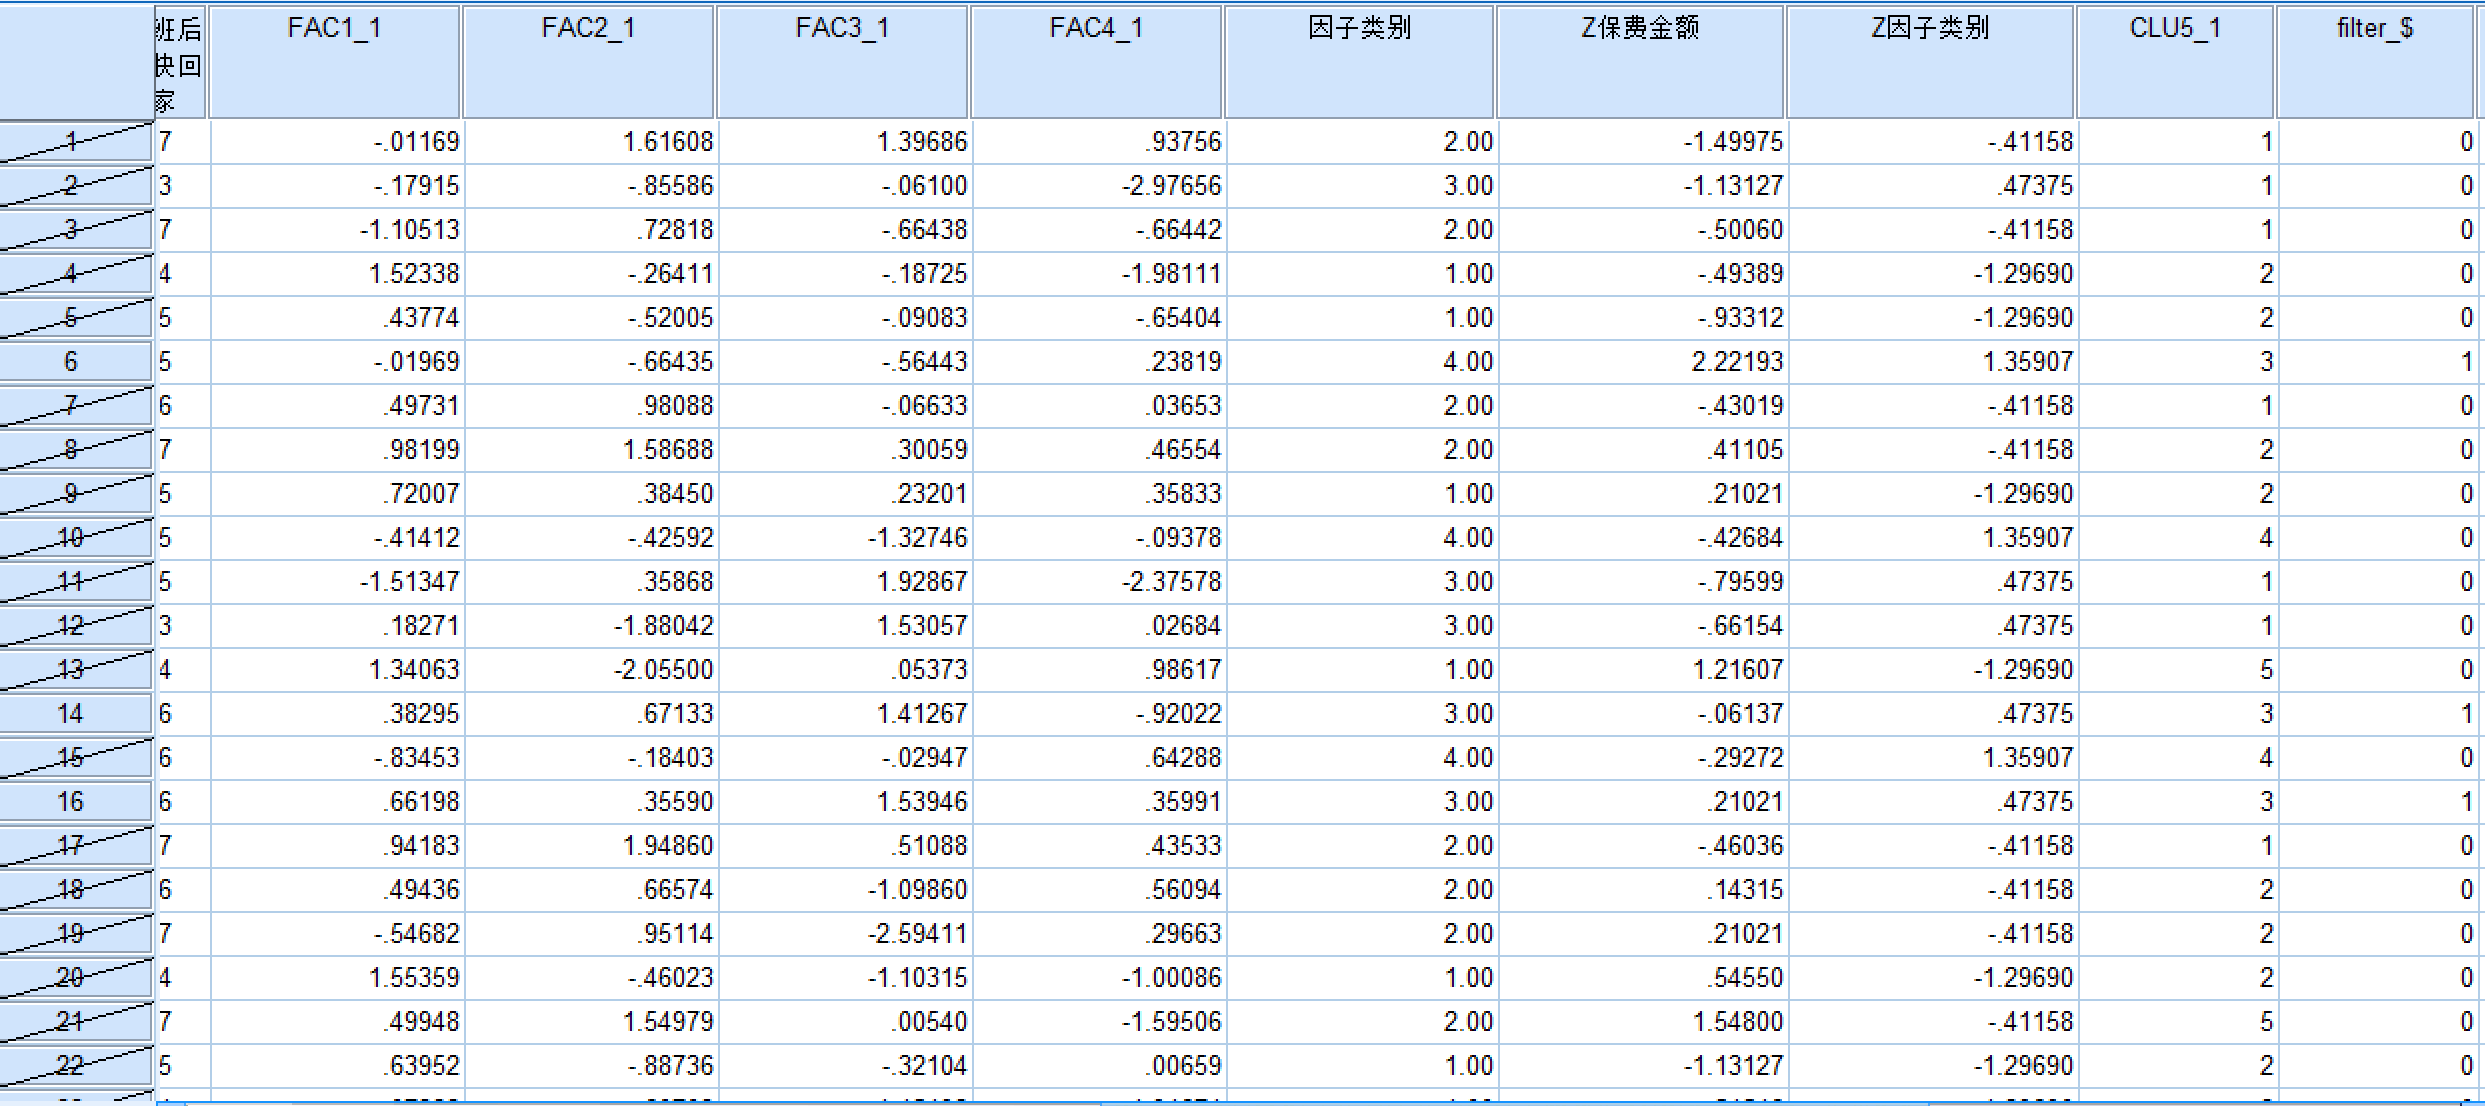Click FAC2_1 cell value -1.88042
This screenshot has width=2485, height=1106.
(x=589, y=626)
